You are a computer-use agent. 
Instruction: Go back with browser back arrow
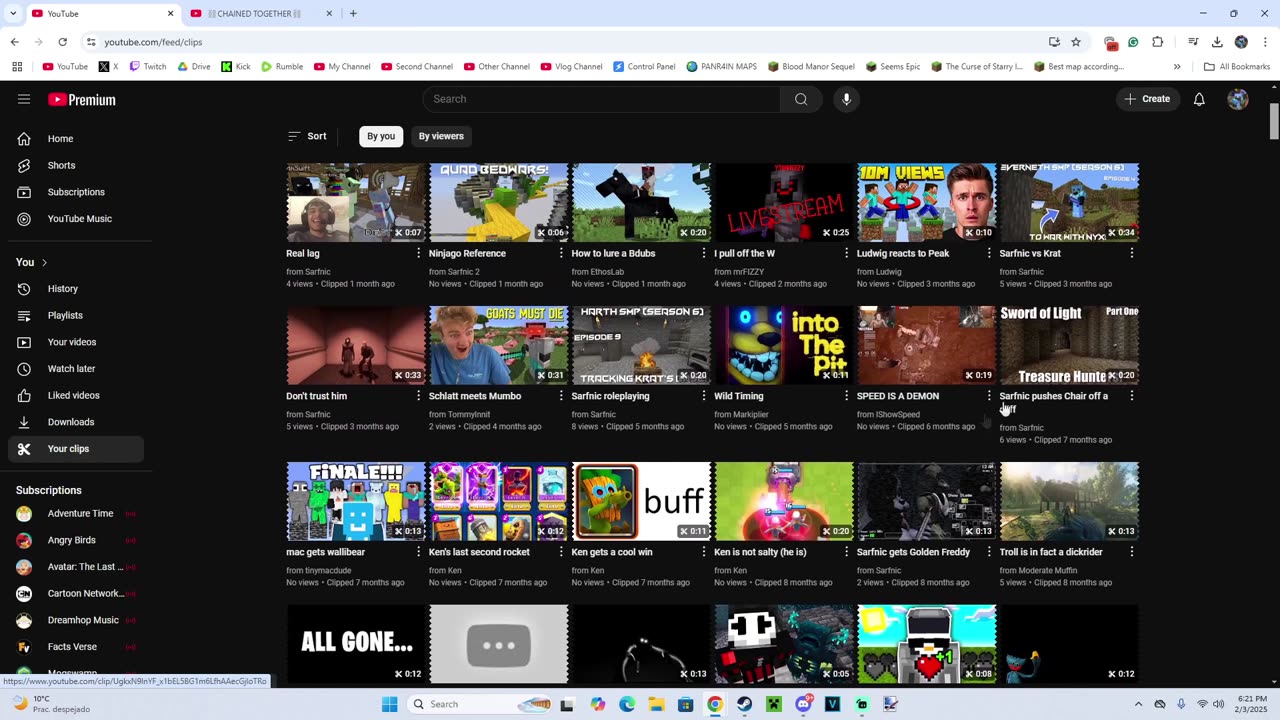tap(14, 42)
